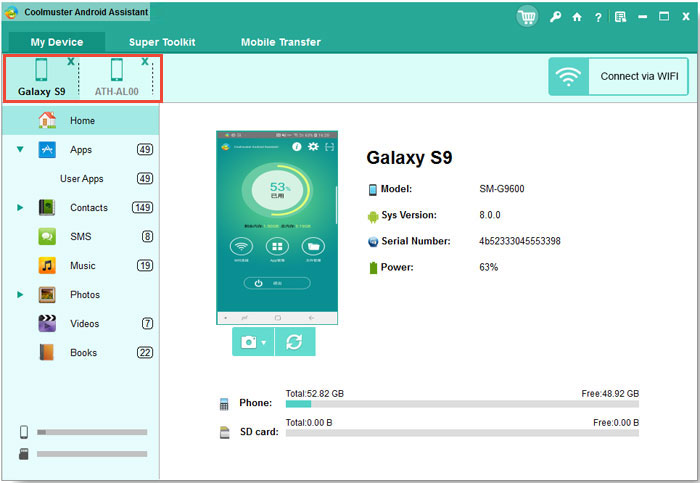Click the key register icon

555,17
